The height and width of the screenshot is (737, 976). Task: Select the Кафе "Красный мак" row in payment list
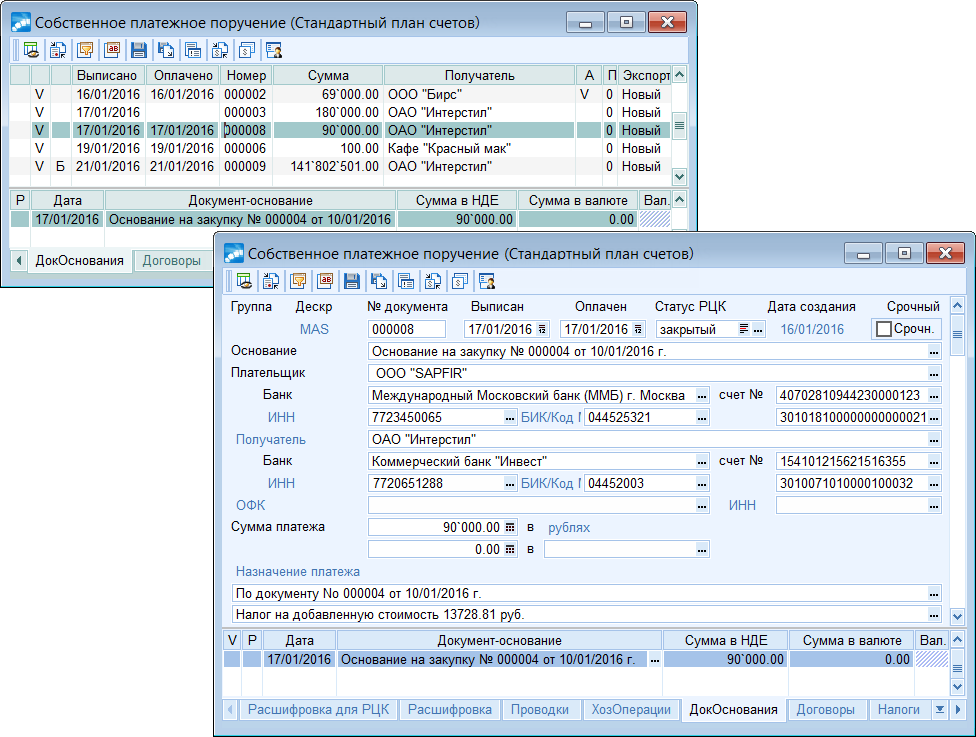(340, 149)
